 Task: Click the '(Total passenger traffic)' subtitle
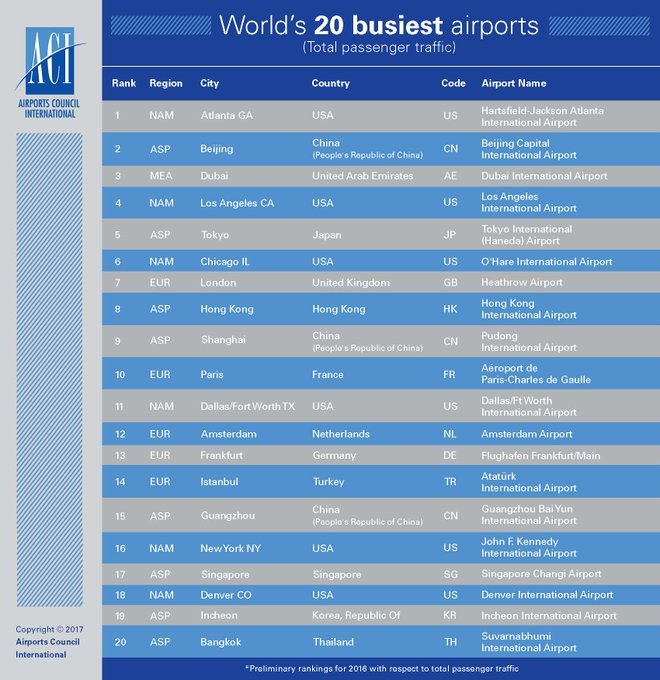click(379, 47)
